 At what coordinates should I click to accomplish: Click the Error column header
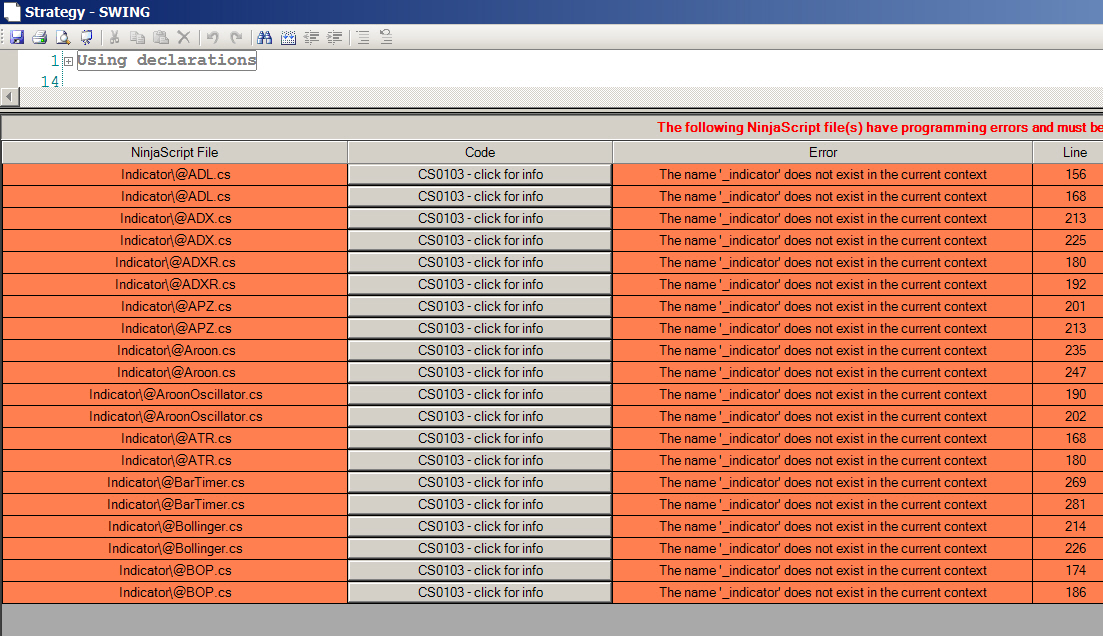coord(823,152)
